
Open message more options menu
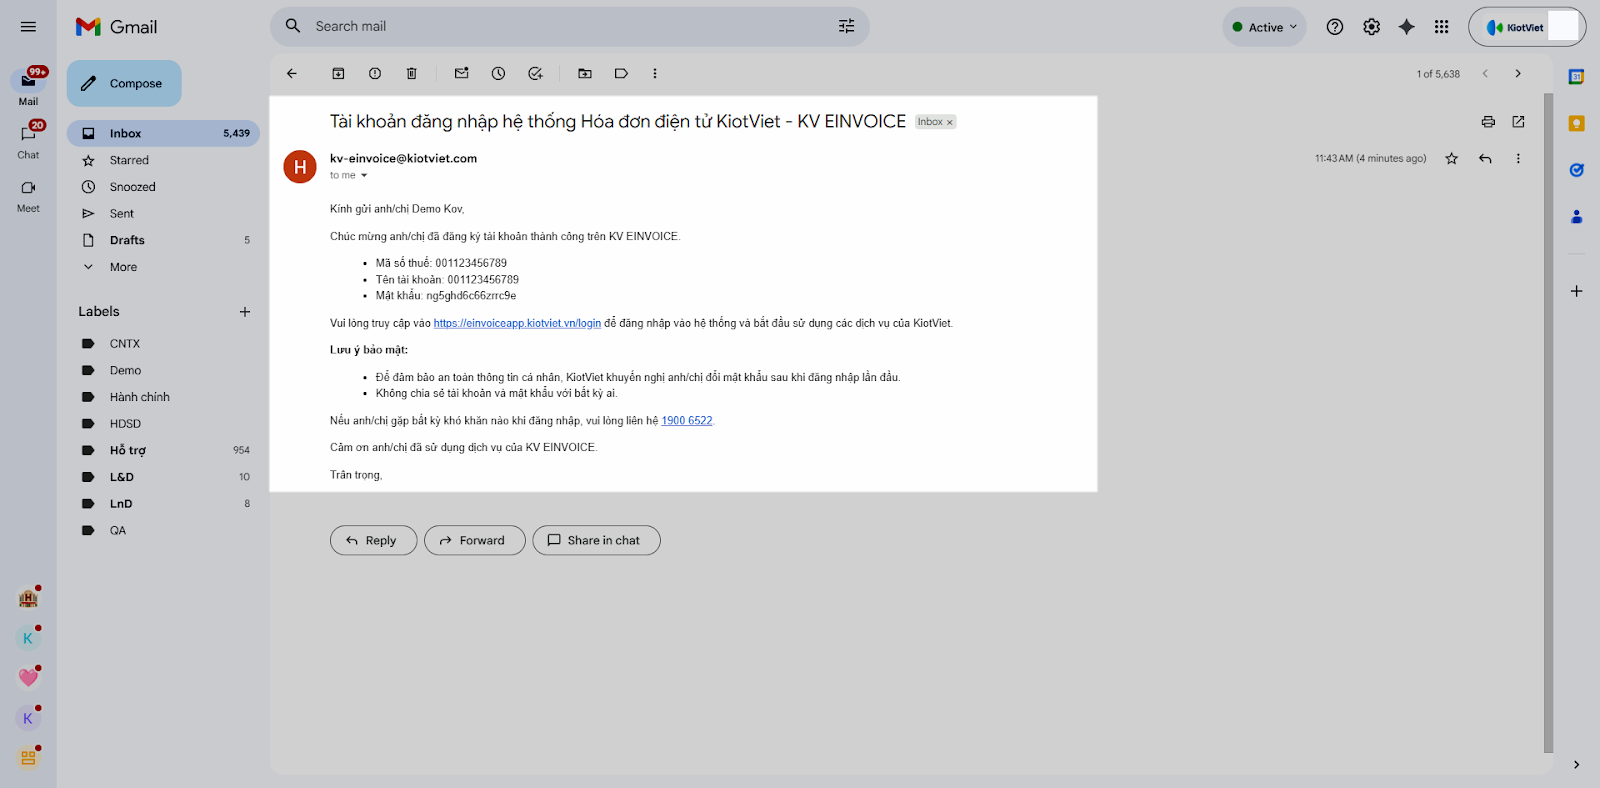tap(1518, 158)
